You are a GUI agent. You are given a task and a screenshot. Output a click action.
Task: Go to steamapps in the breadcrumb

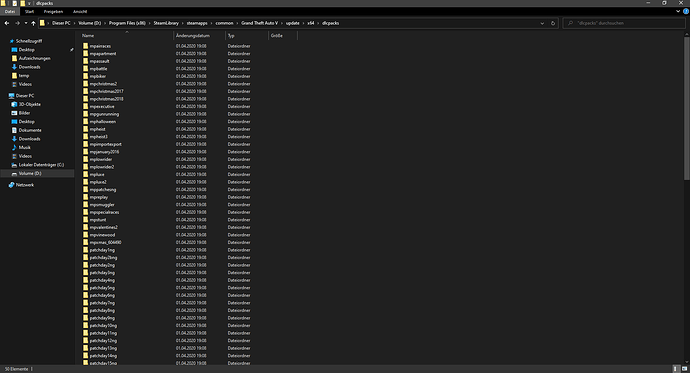pos(197,23)
